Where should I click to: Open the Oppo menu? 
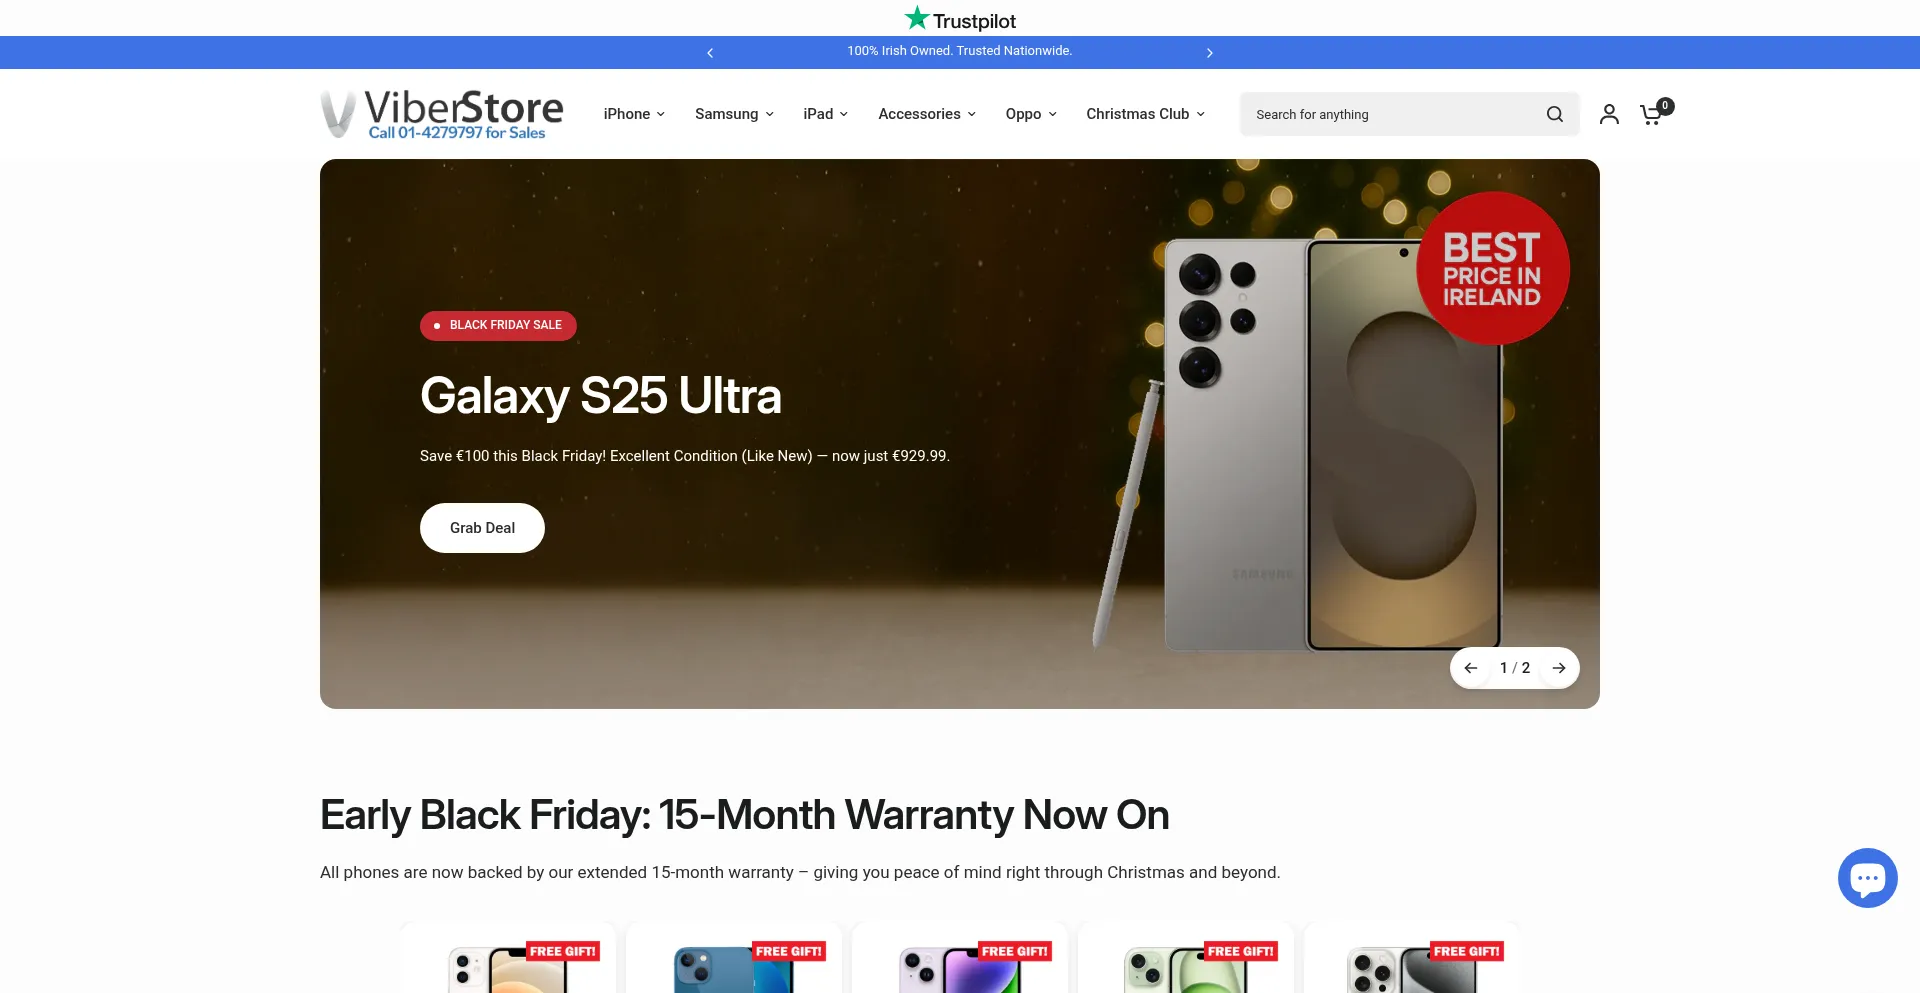[x=1031, y=114]
